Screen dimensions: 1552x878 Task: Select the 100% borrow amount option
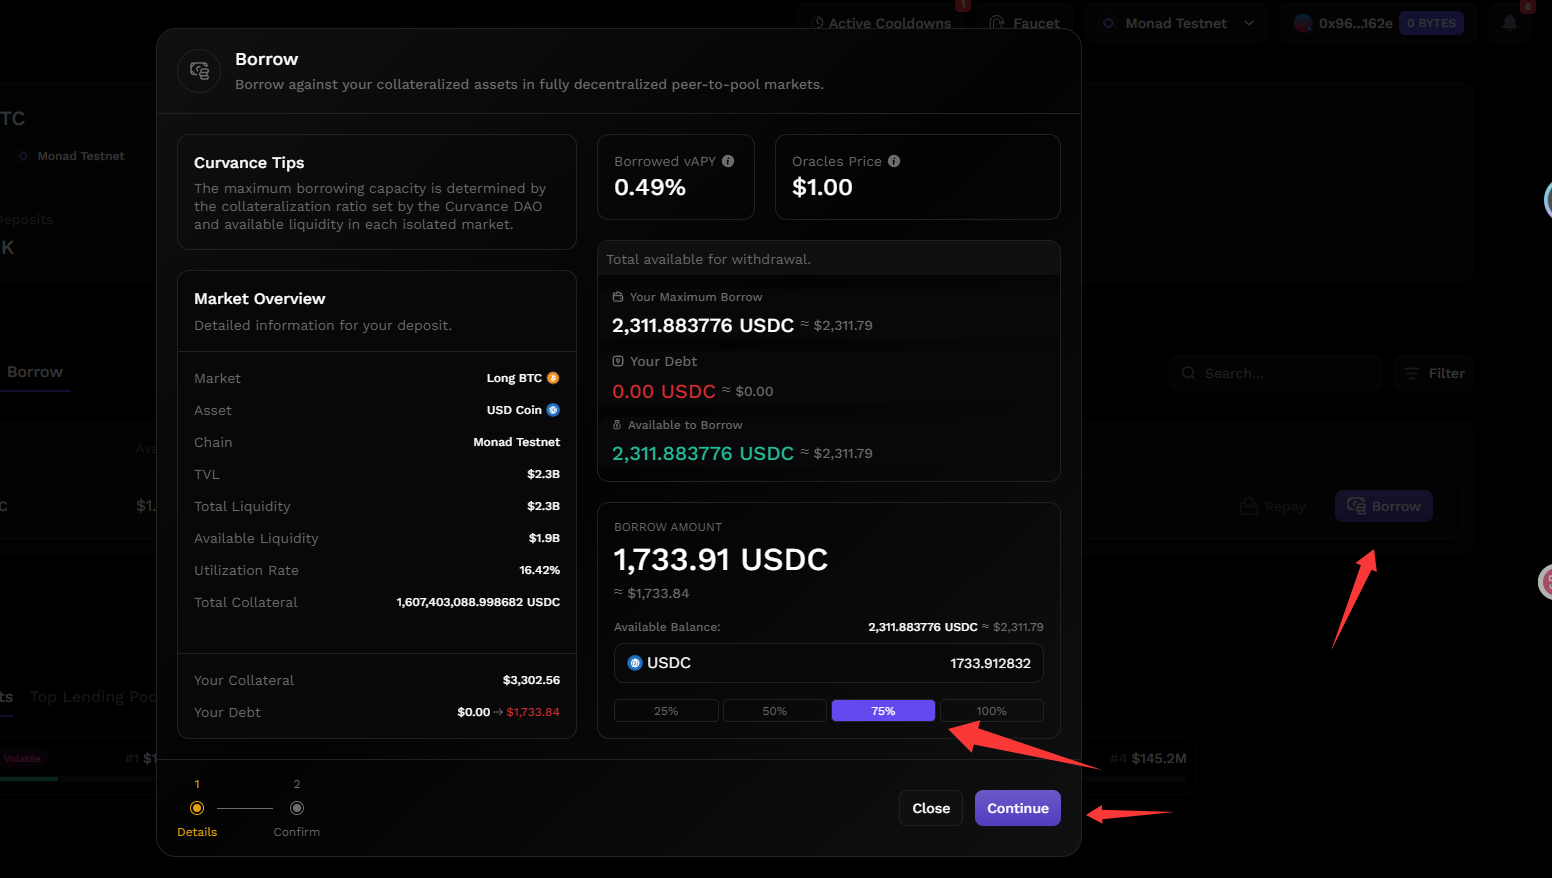point(991,711)
